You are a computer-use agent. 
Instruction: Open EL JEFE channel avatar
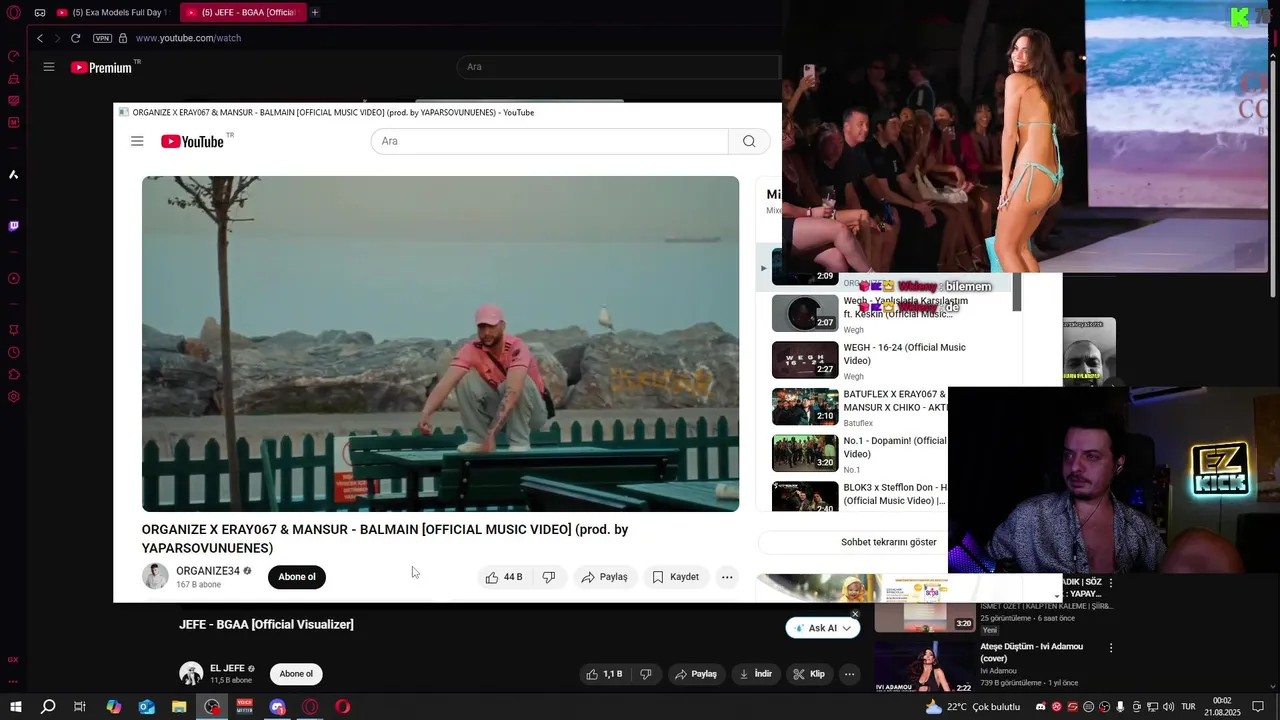(191, 673)
